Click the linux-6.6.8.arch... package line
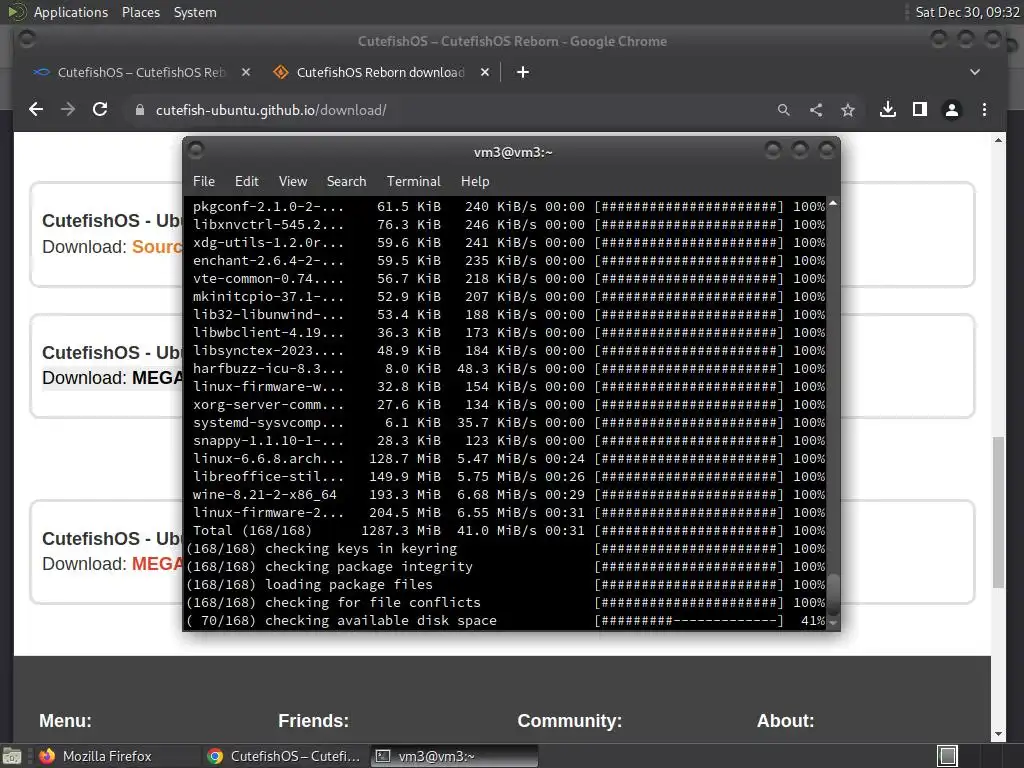 (x=508, y=459)
